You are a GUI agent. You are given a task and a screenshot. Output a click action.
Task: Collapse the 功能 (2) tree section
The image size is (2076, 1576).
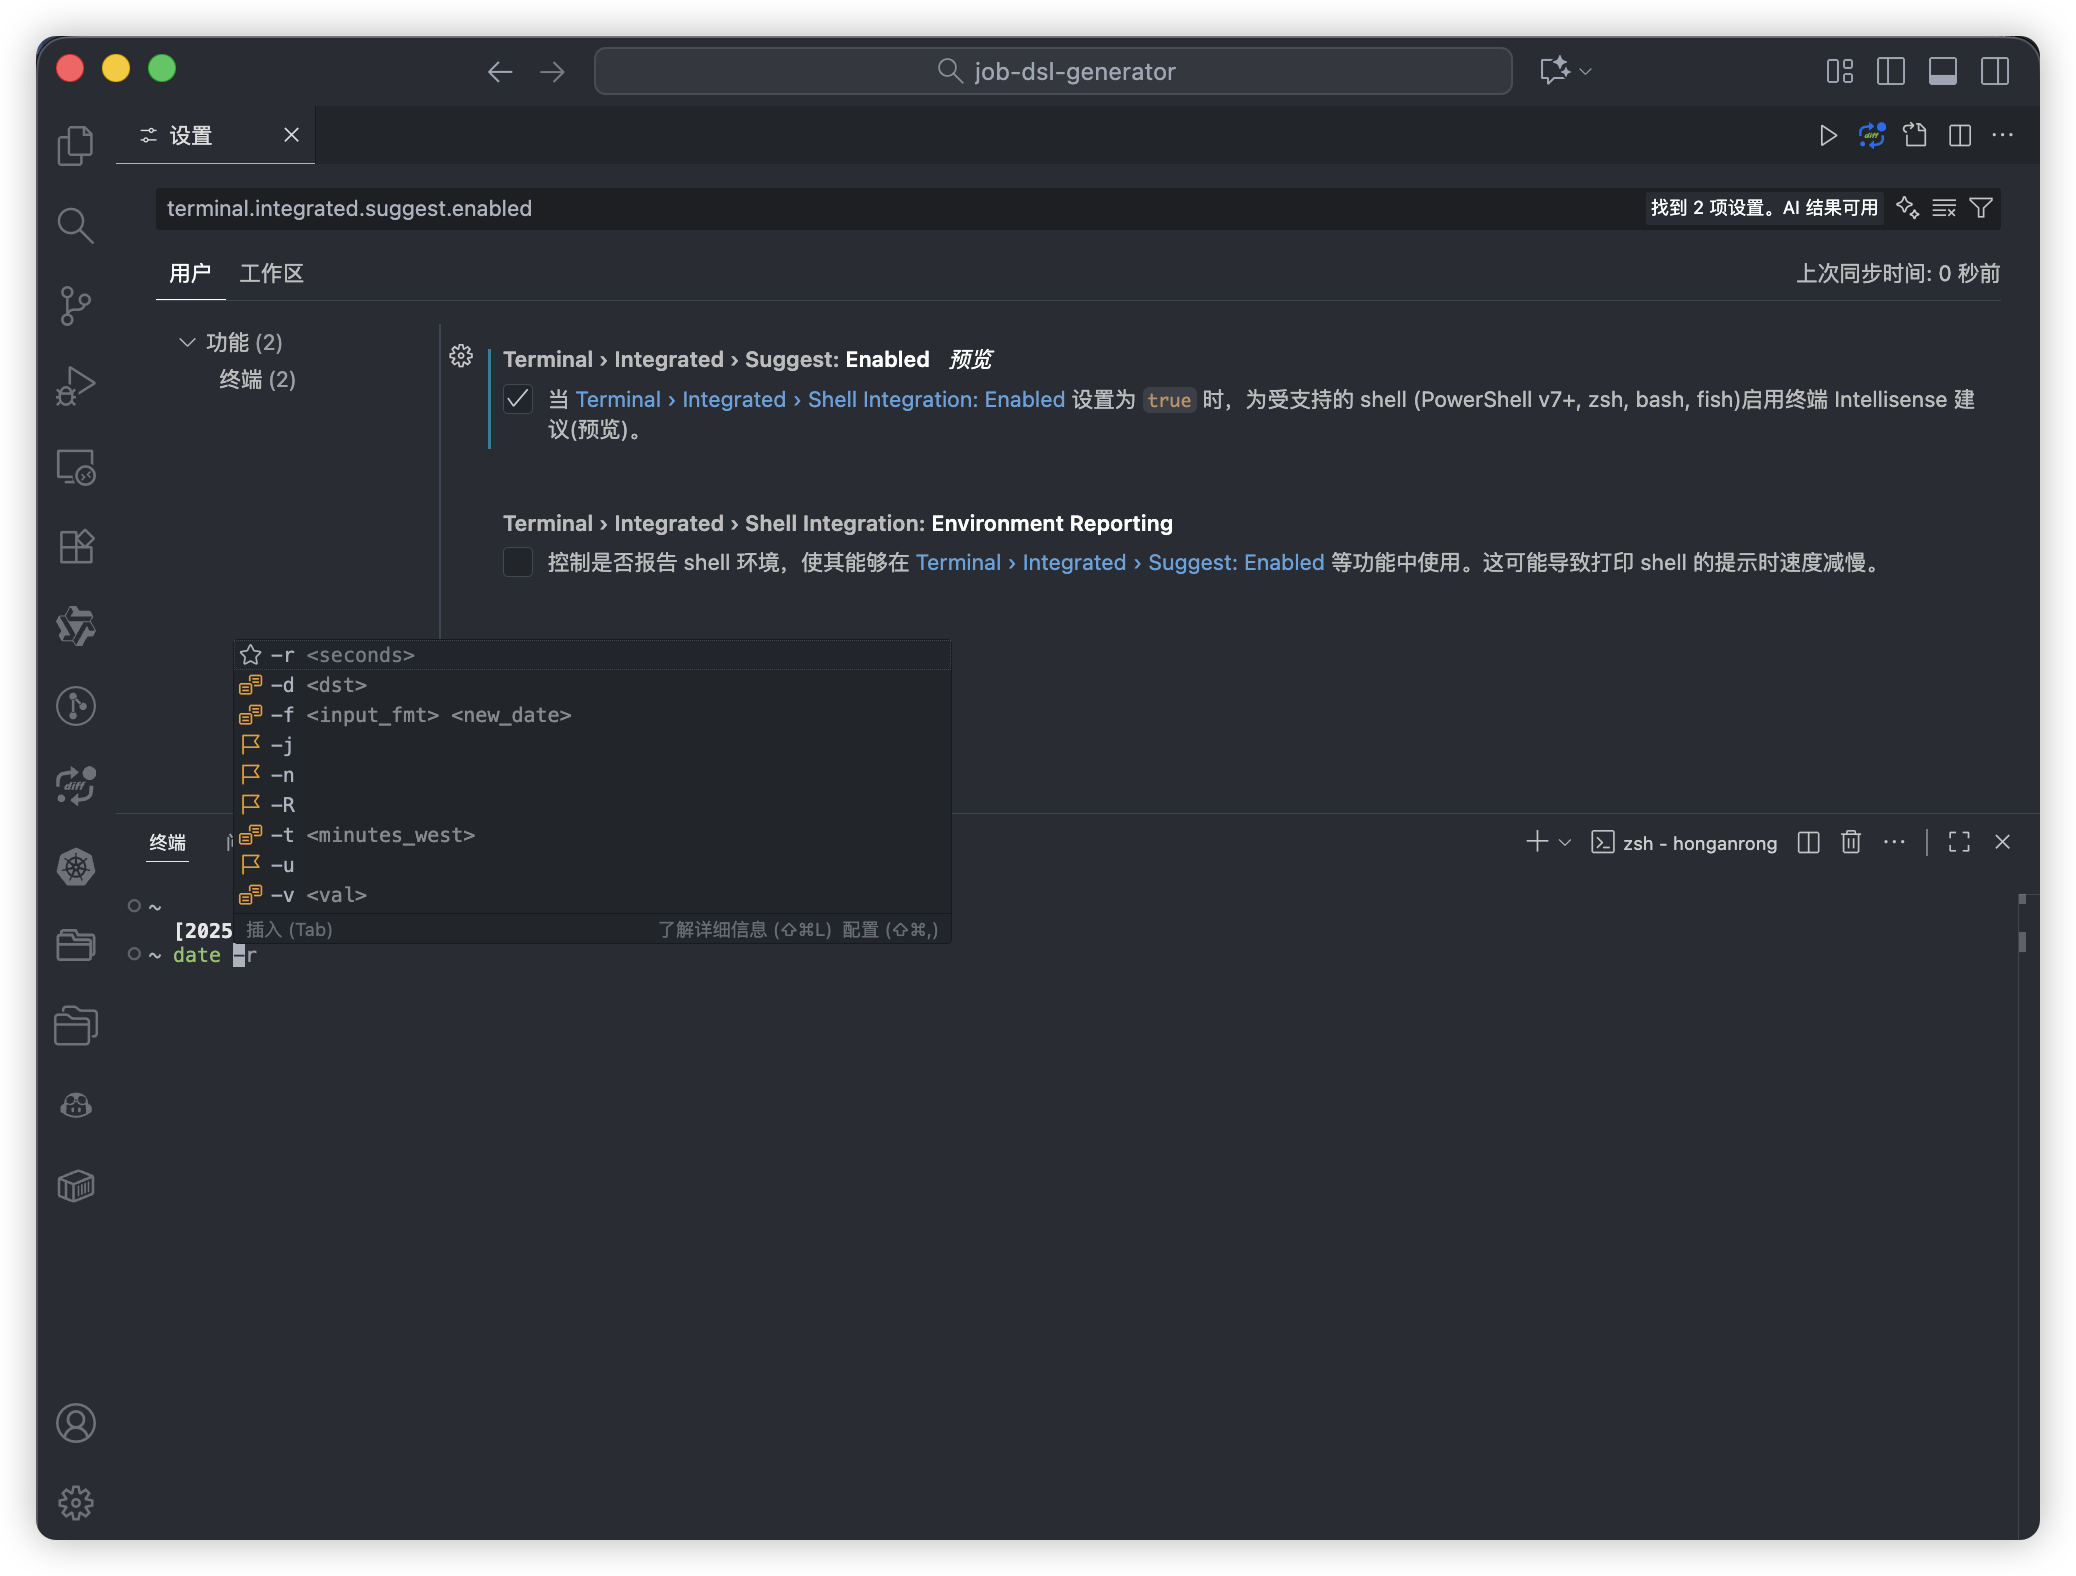pos(189,342)
